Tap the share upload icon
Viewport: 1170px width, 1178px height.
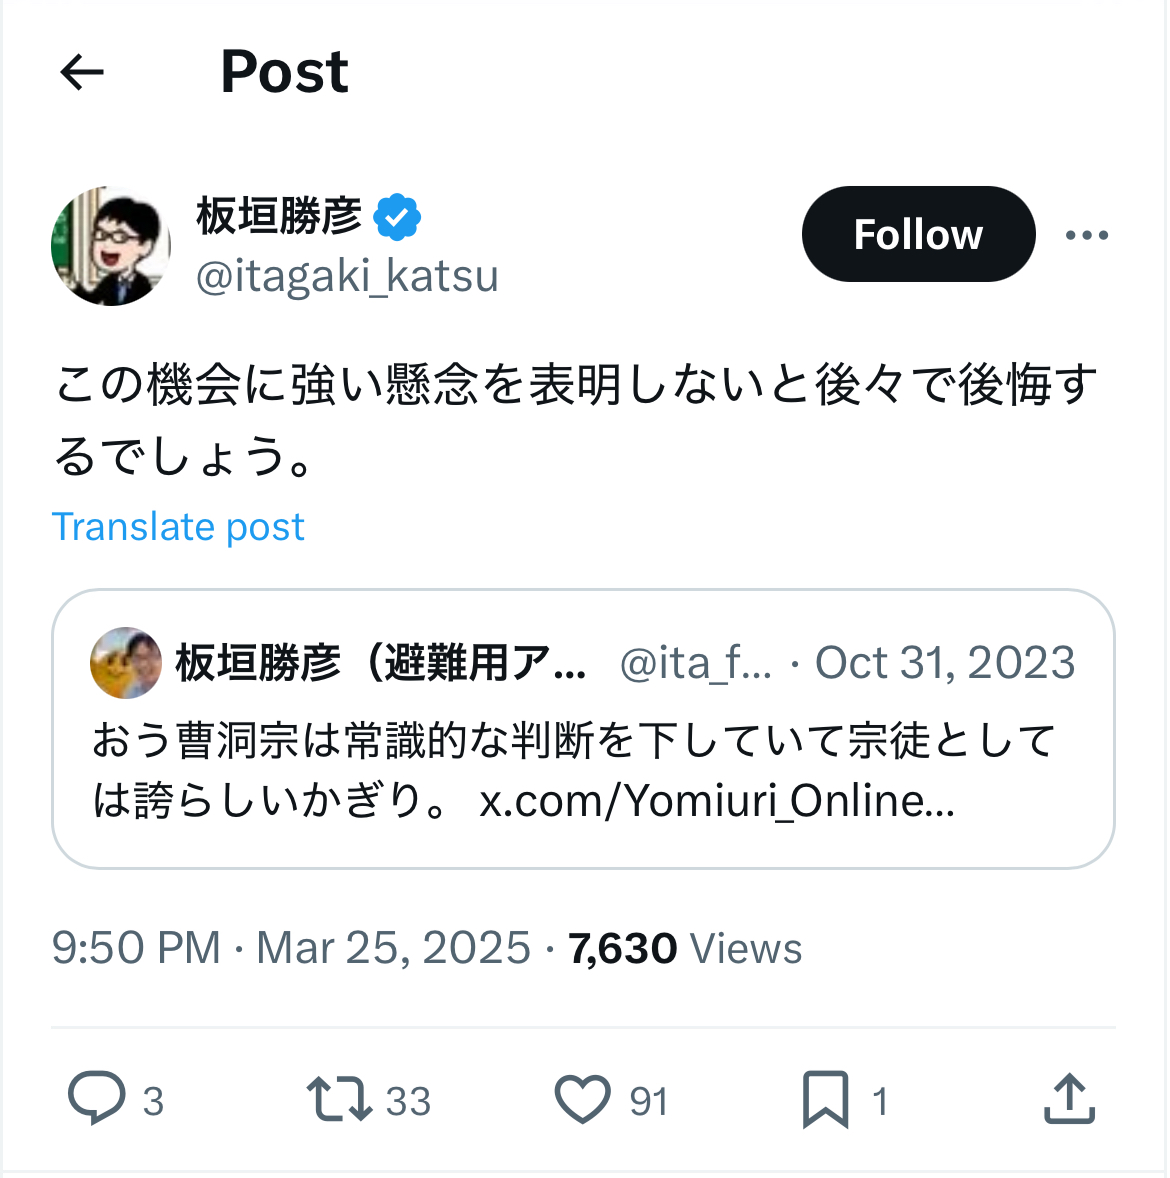1069,1099
